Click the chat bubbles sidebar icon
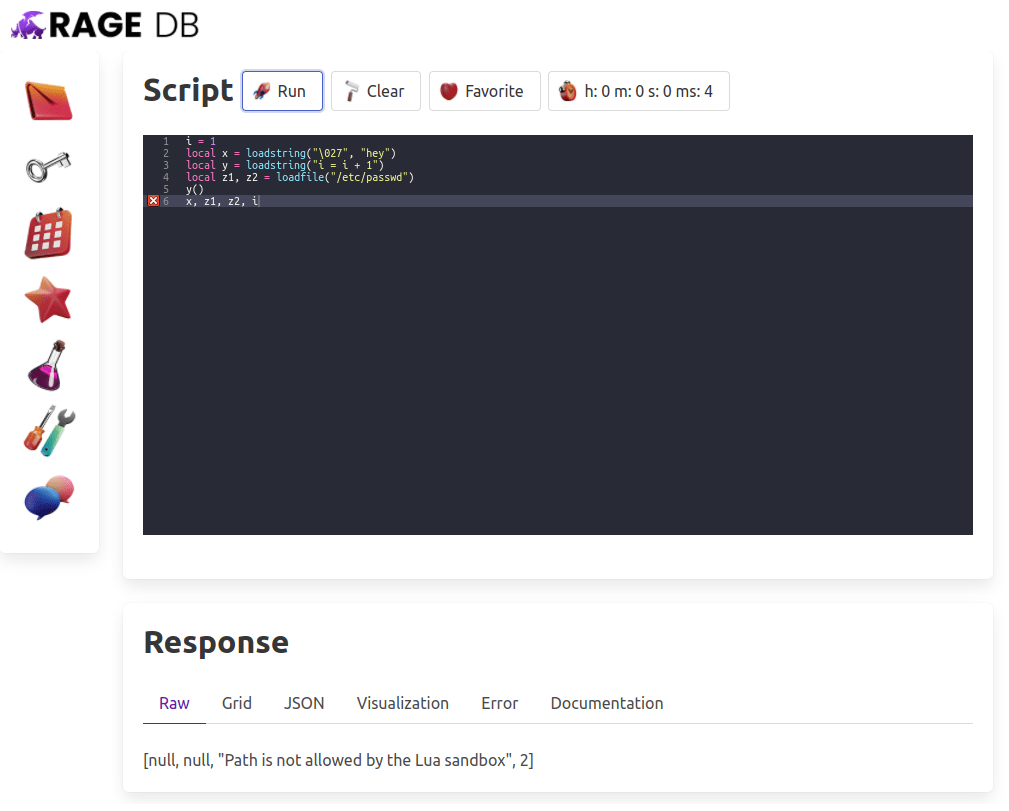This screenshot has width=1009, height=811. [49, 497]
